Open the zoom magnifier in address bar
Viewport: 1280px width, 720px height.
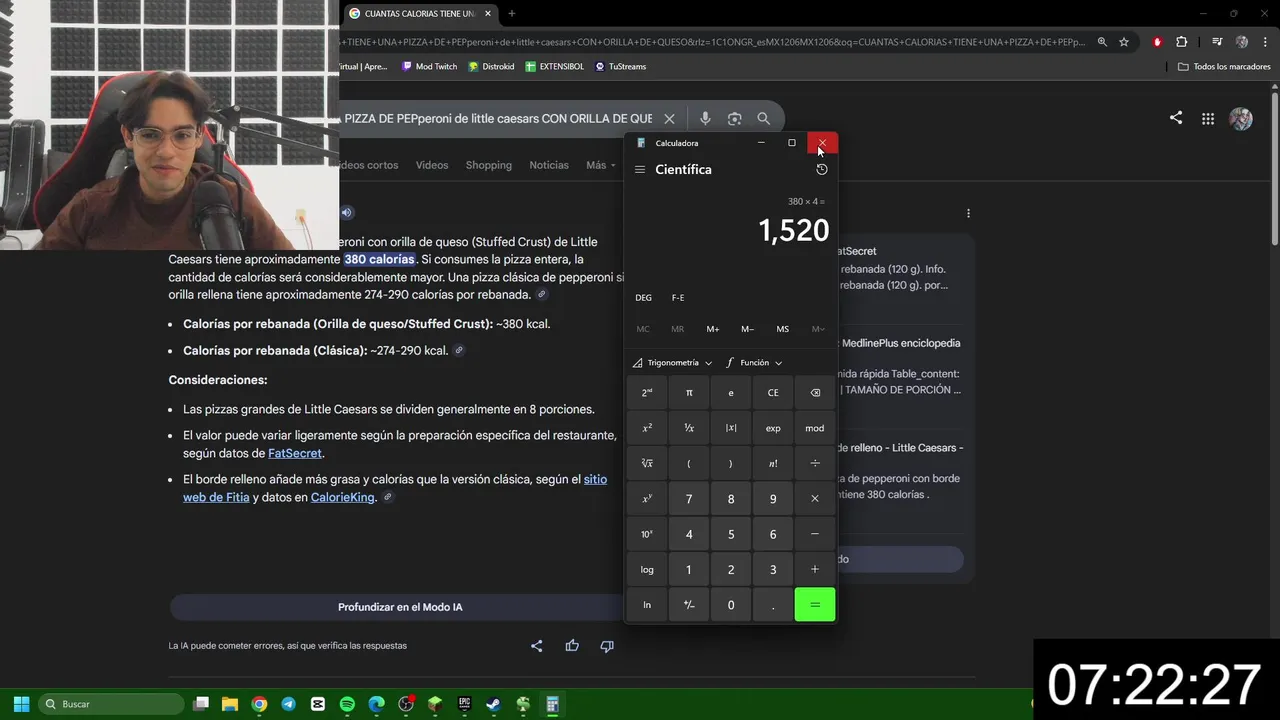click(x=1102, y=42)
